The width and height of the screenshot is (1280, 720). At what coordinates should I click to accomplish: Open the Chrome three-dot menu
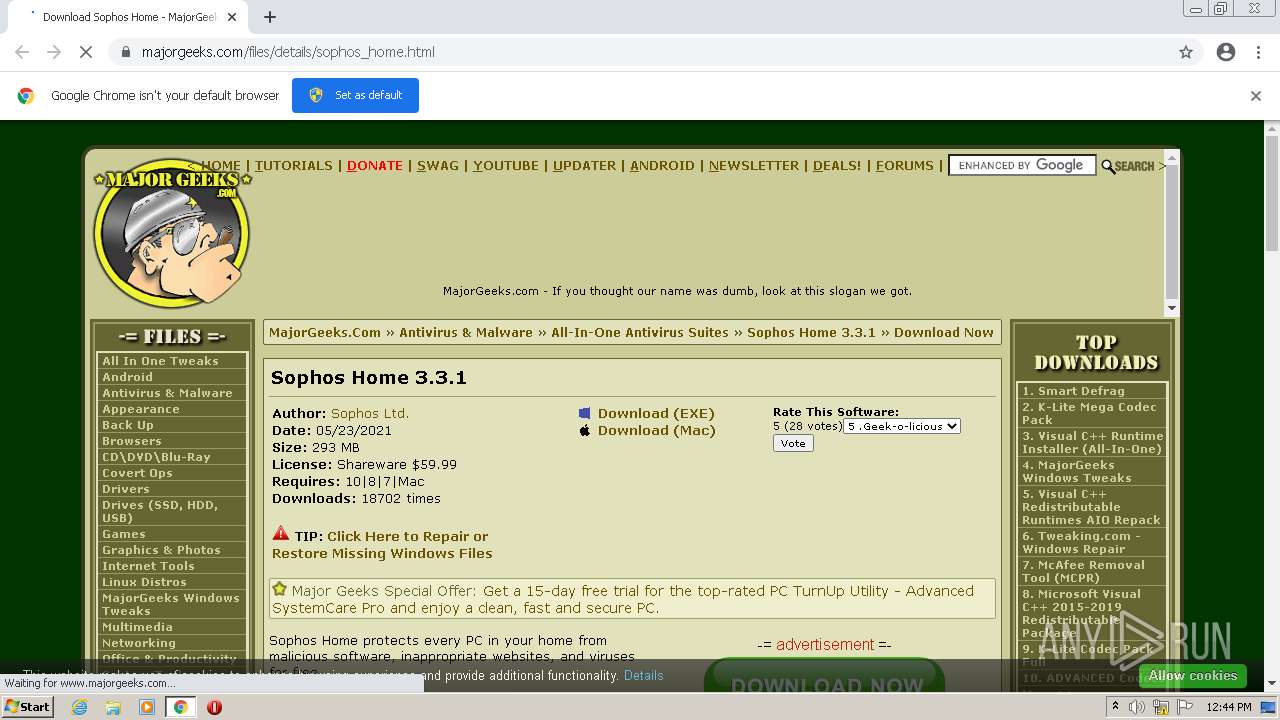(1258, 52)
